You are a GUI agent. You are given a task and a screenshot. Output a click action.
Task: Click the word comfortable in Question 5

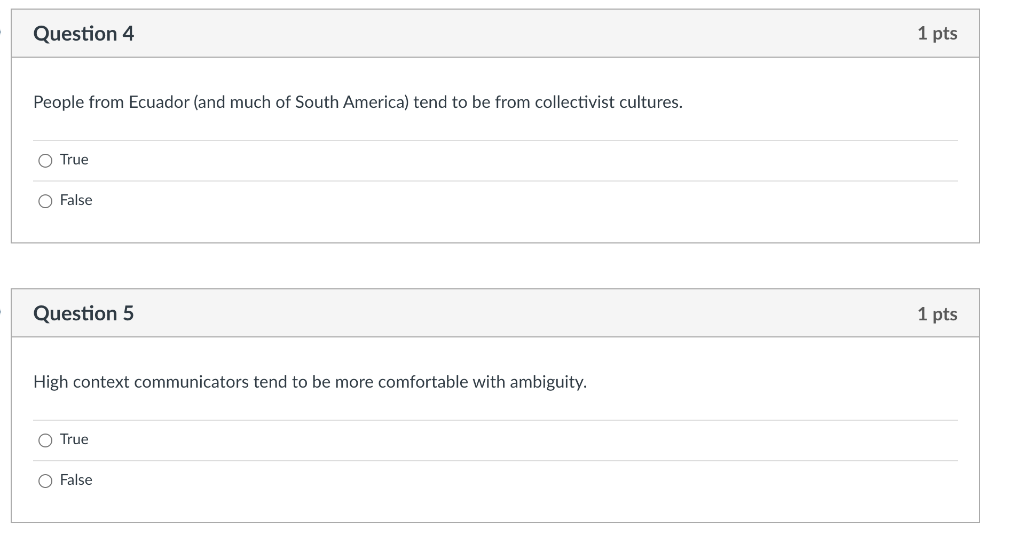click(x=420, y=382)
